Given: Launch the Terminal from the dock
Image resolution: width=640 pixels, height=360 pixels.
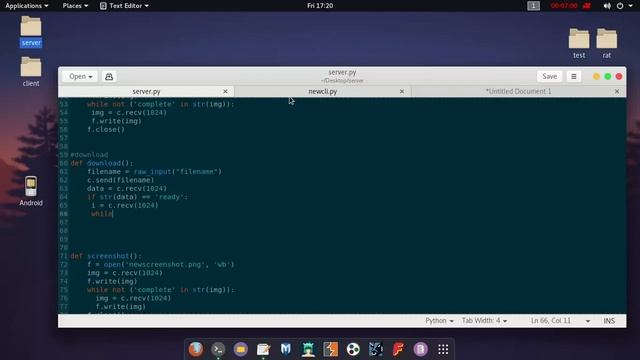Looking at the screenshot, I should [x=218, y=349].
